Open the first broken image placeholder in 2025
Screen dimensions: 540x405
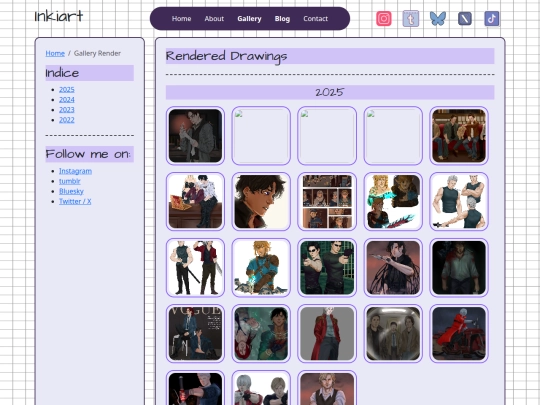[261, 136]
